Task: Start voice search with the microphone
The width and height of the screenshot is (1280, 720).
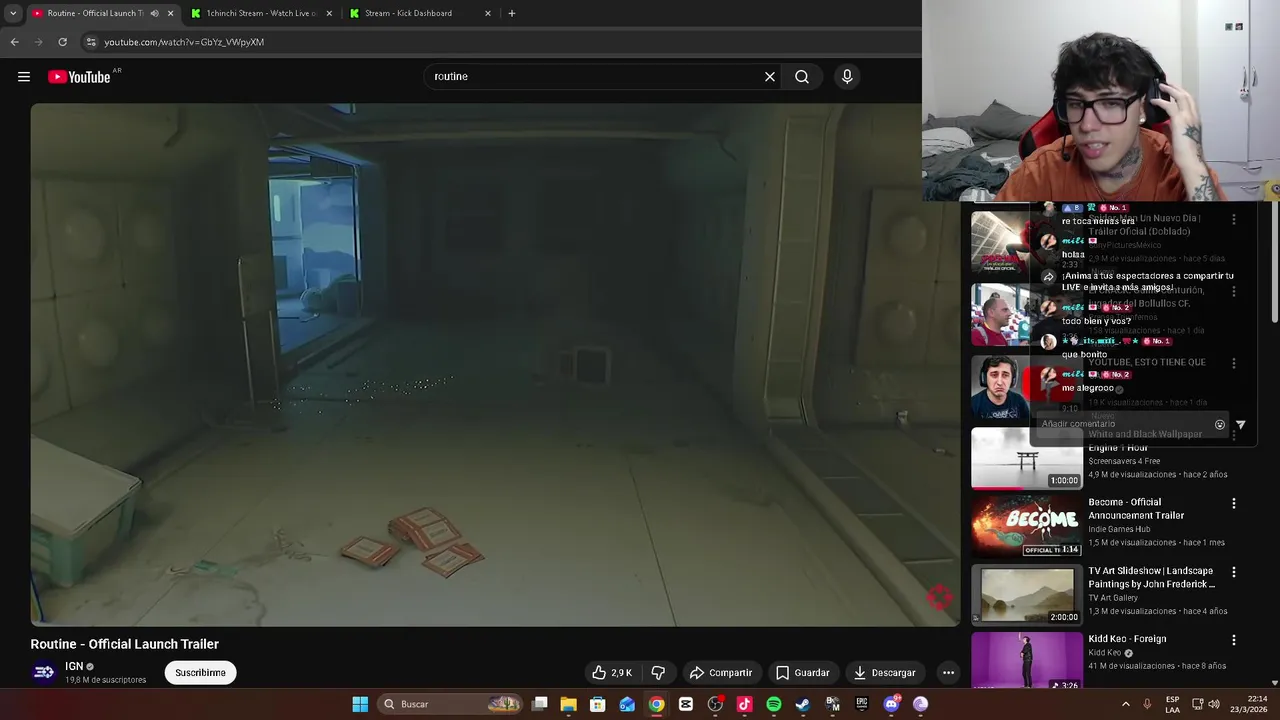Action: pos(847,76)
